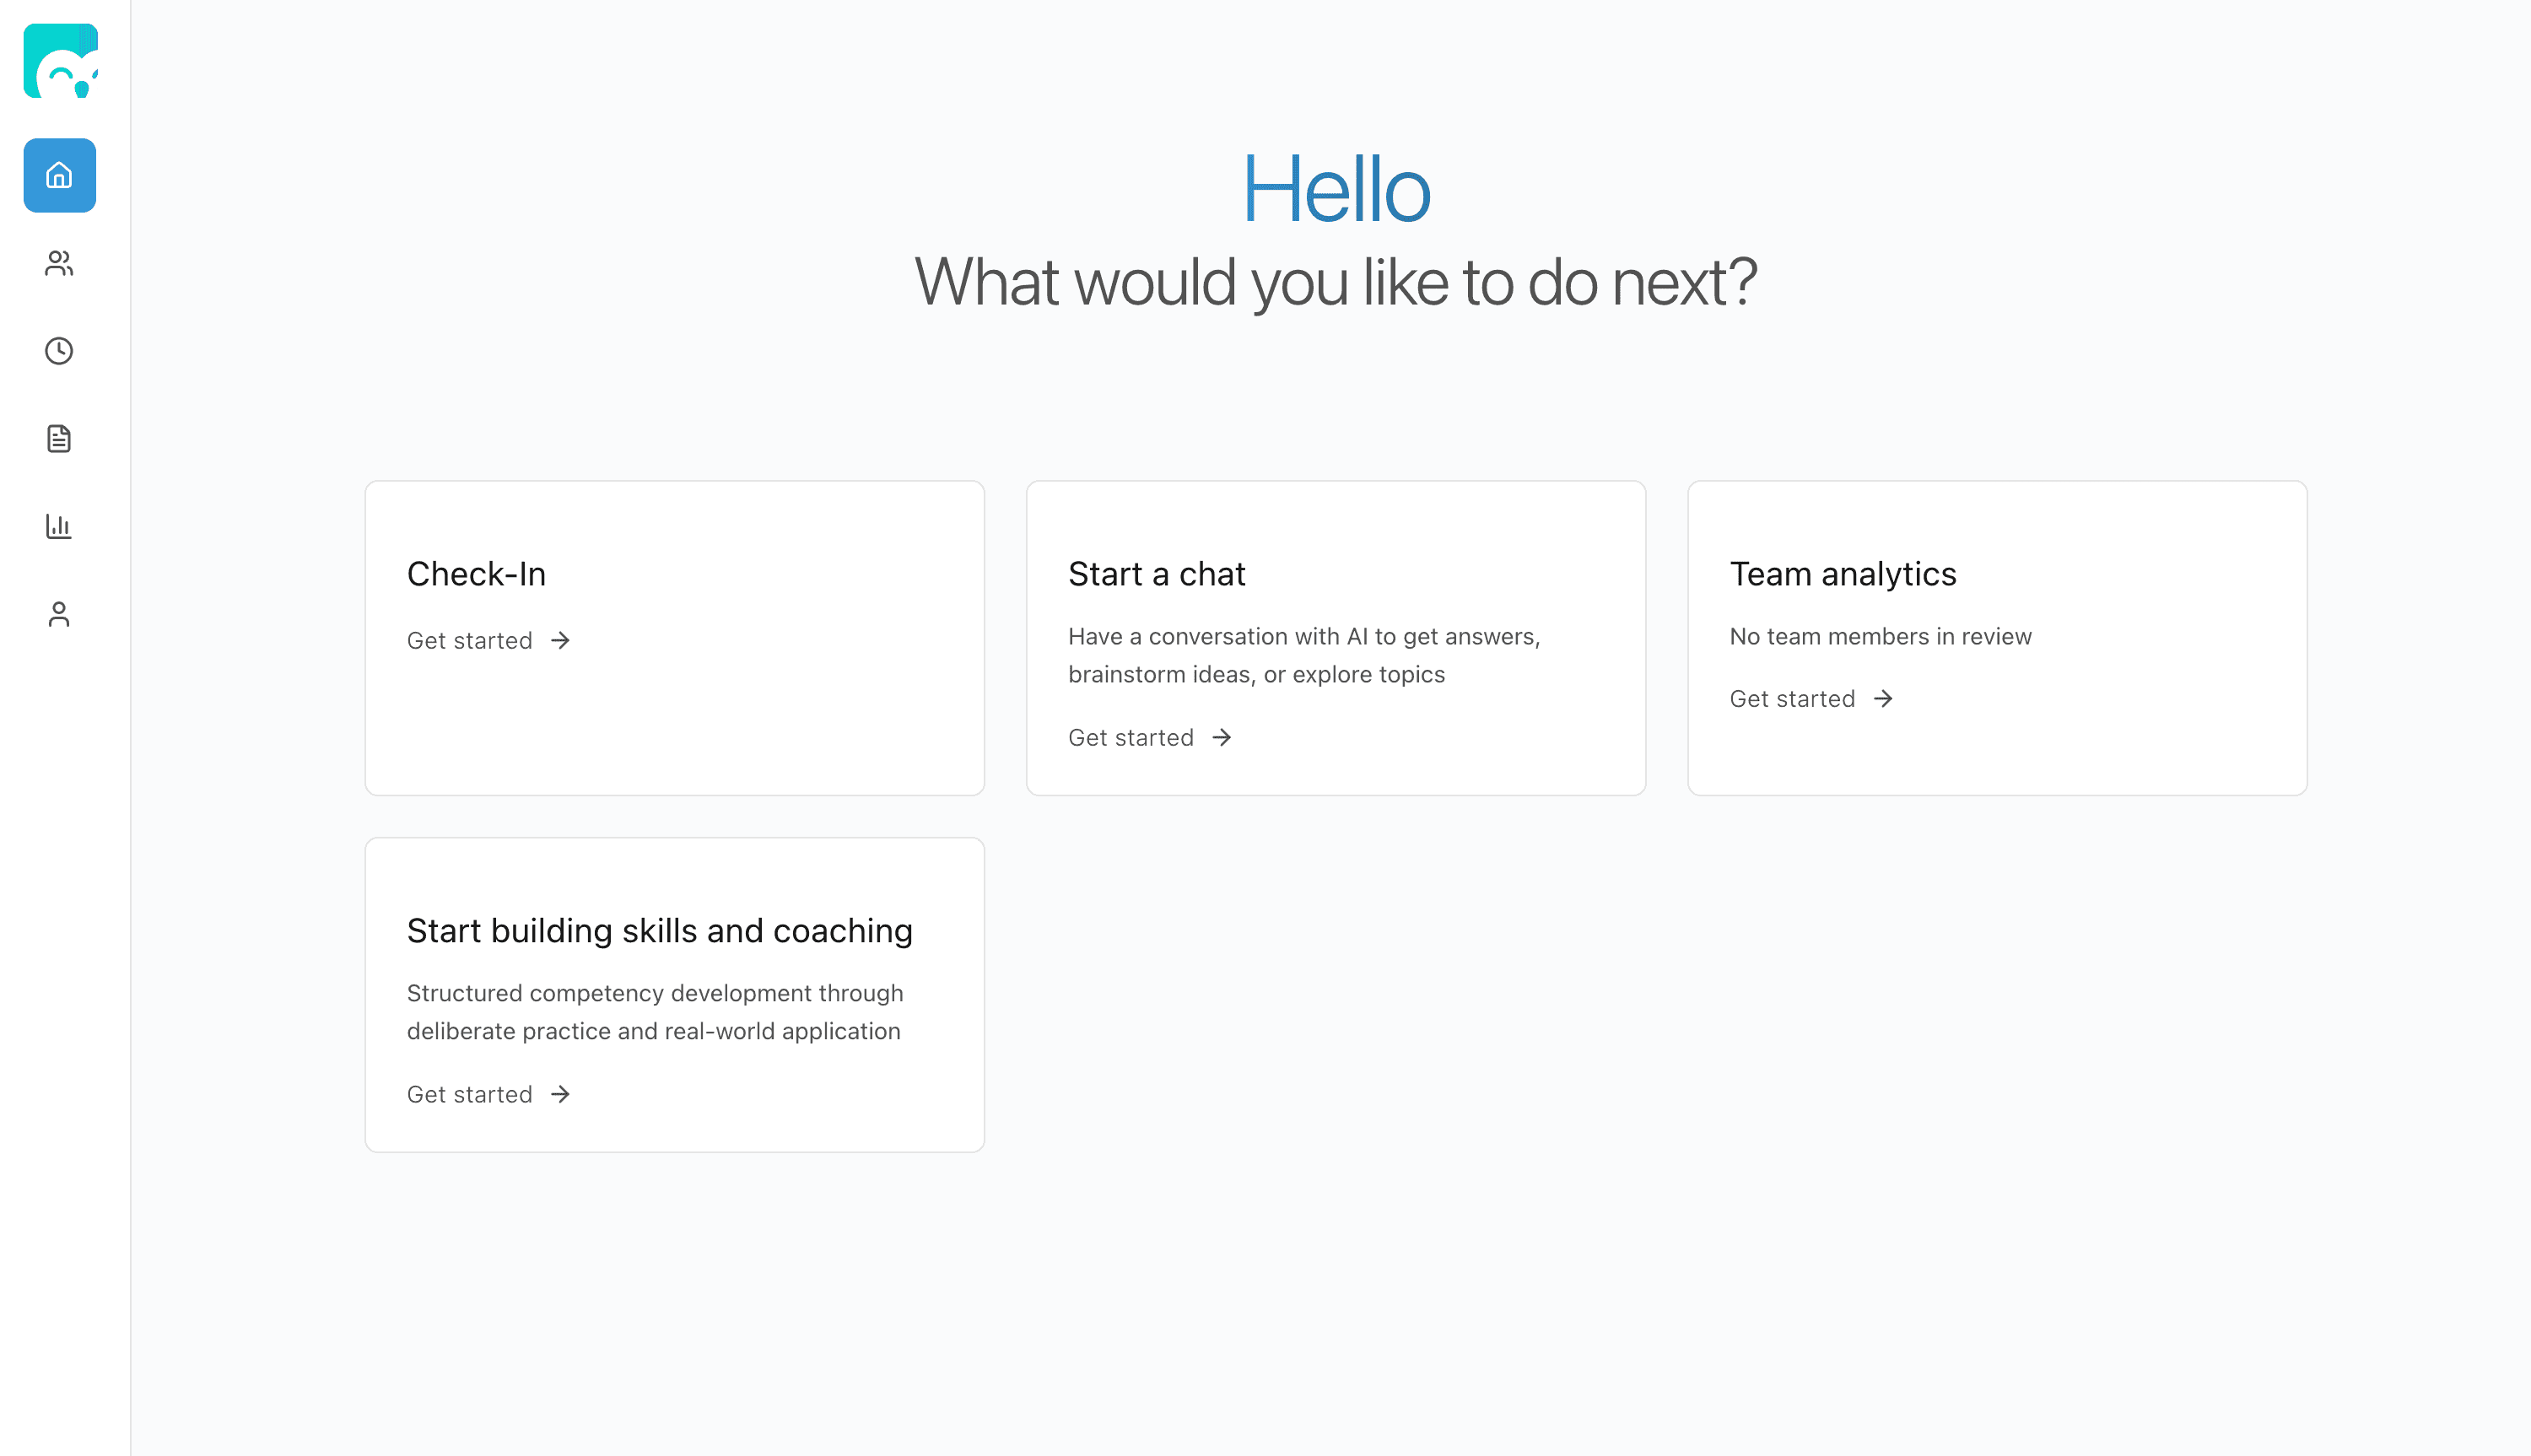Open the Profile person icon in sidebar

(x=59, y=614)
